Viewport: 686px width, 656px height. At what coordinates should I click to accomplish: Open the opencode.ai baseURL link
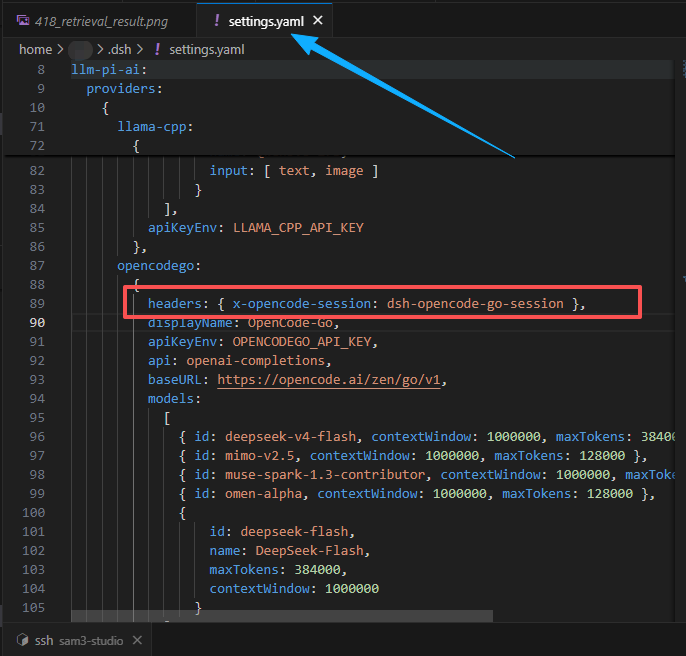[329, 379]
